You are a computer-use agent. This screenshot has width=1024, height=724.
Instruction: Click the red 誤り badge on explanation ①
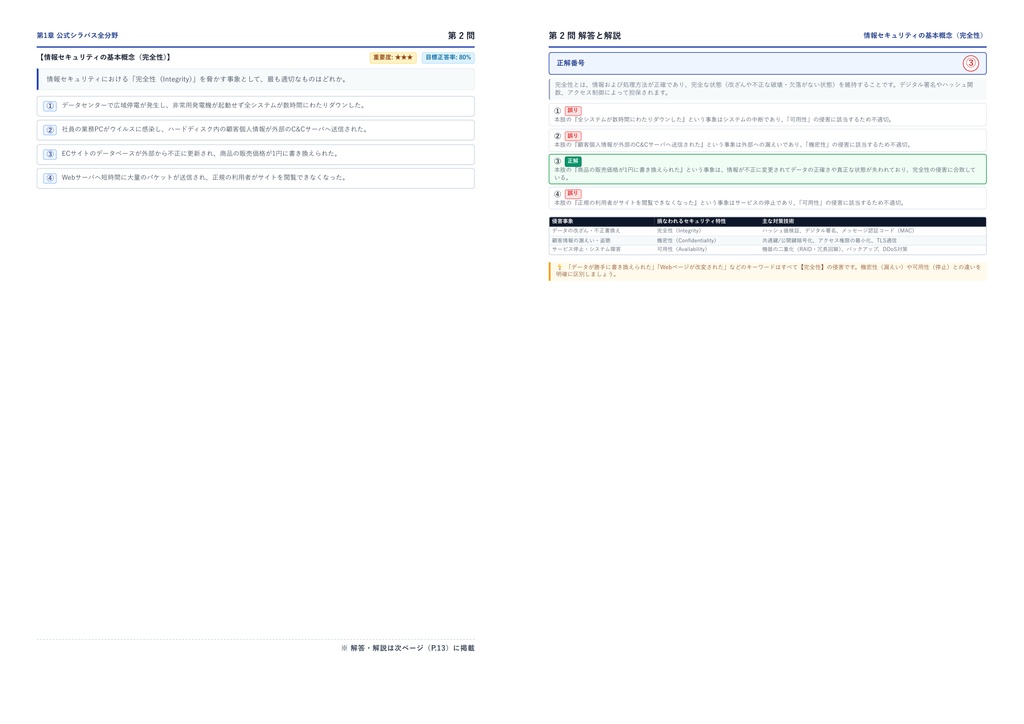(x=573, y=110)
